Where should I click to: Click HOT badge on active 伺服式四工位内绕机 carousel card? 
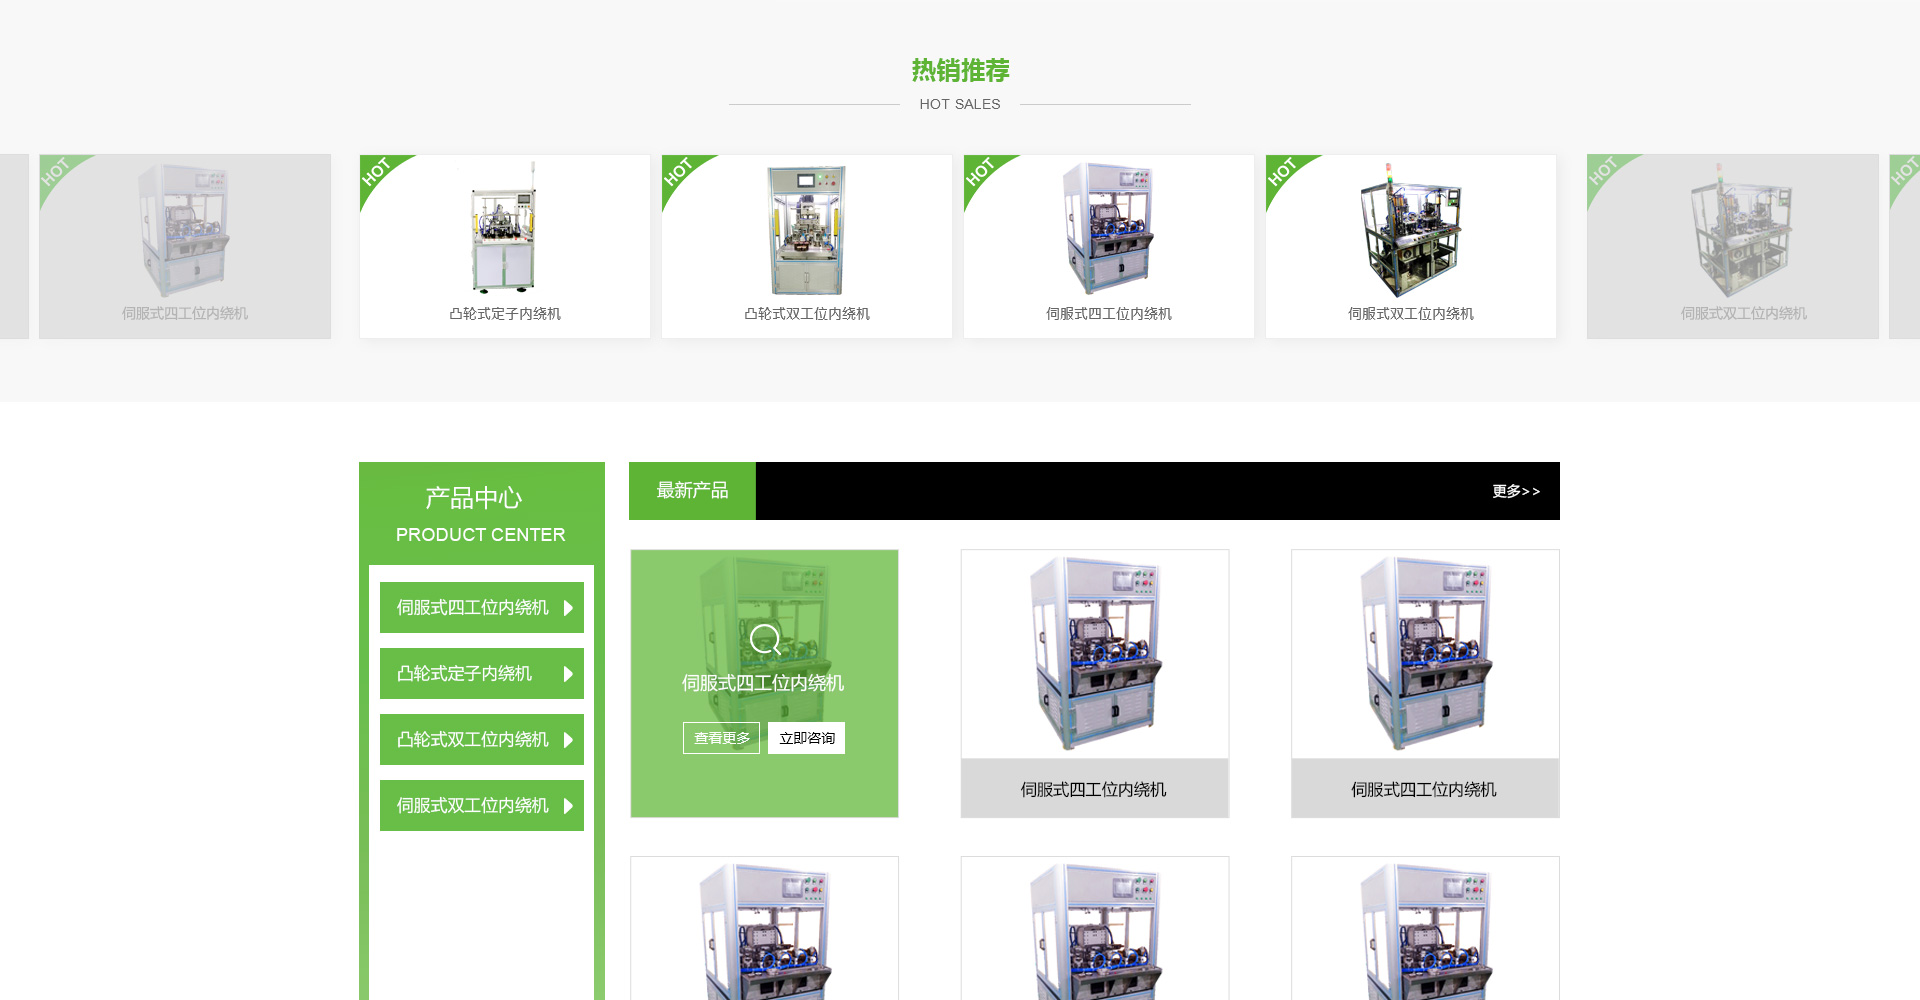pyautogui.click(x=981, y=172)
